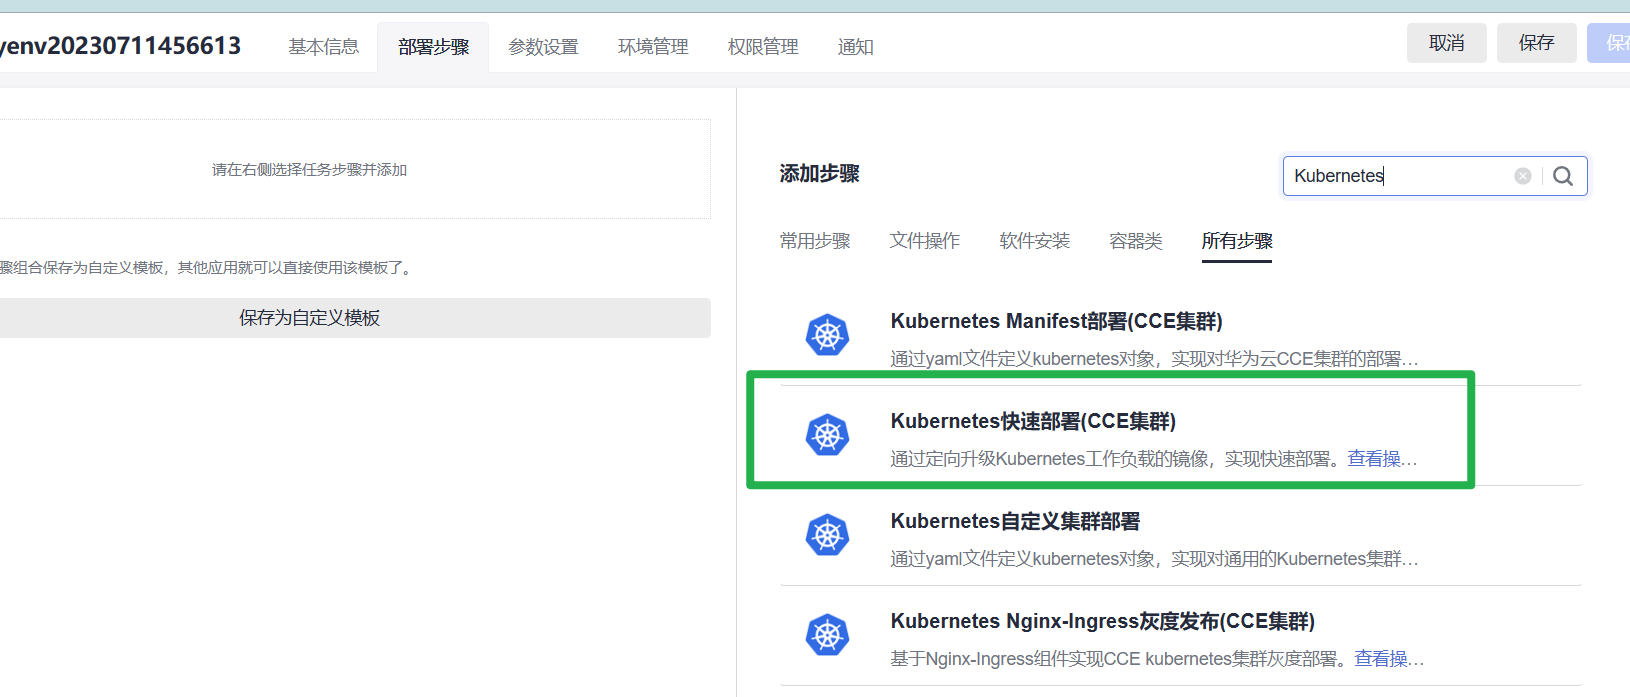
Task: Open the 部署步骤 tab
Action: click(x=433, y=47)
